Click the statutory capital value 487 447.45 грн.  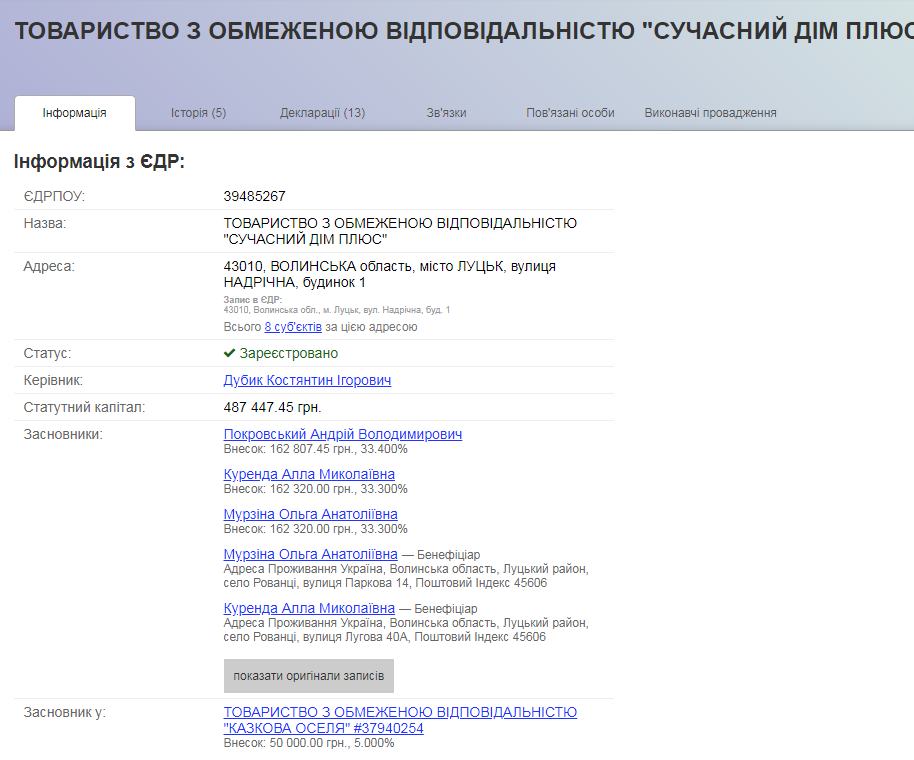[273, 407]
